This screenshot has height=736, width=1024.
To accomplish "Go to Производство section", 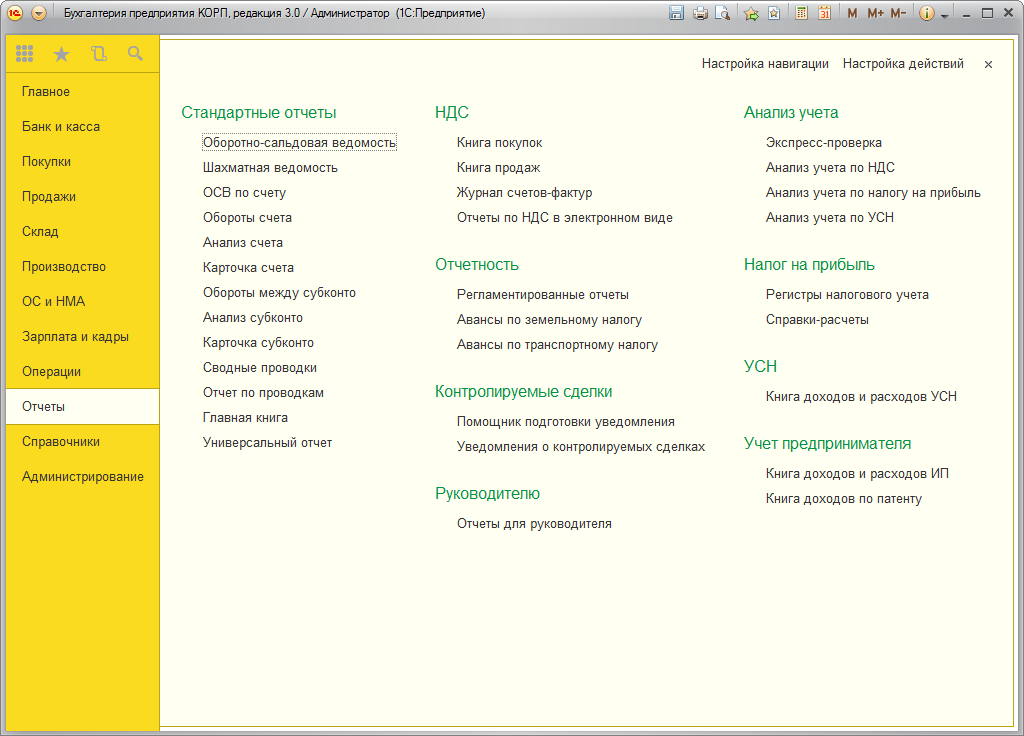I will point(82,266).
